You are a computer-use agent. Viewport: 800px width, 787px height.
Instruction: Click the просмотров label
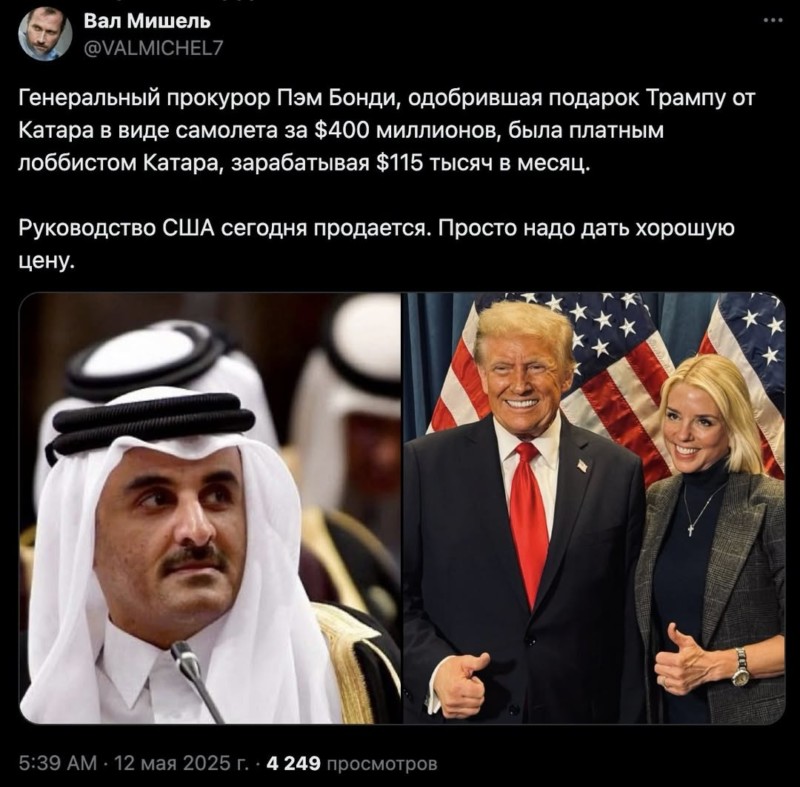click(382, 764)
